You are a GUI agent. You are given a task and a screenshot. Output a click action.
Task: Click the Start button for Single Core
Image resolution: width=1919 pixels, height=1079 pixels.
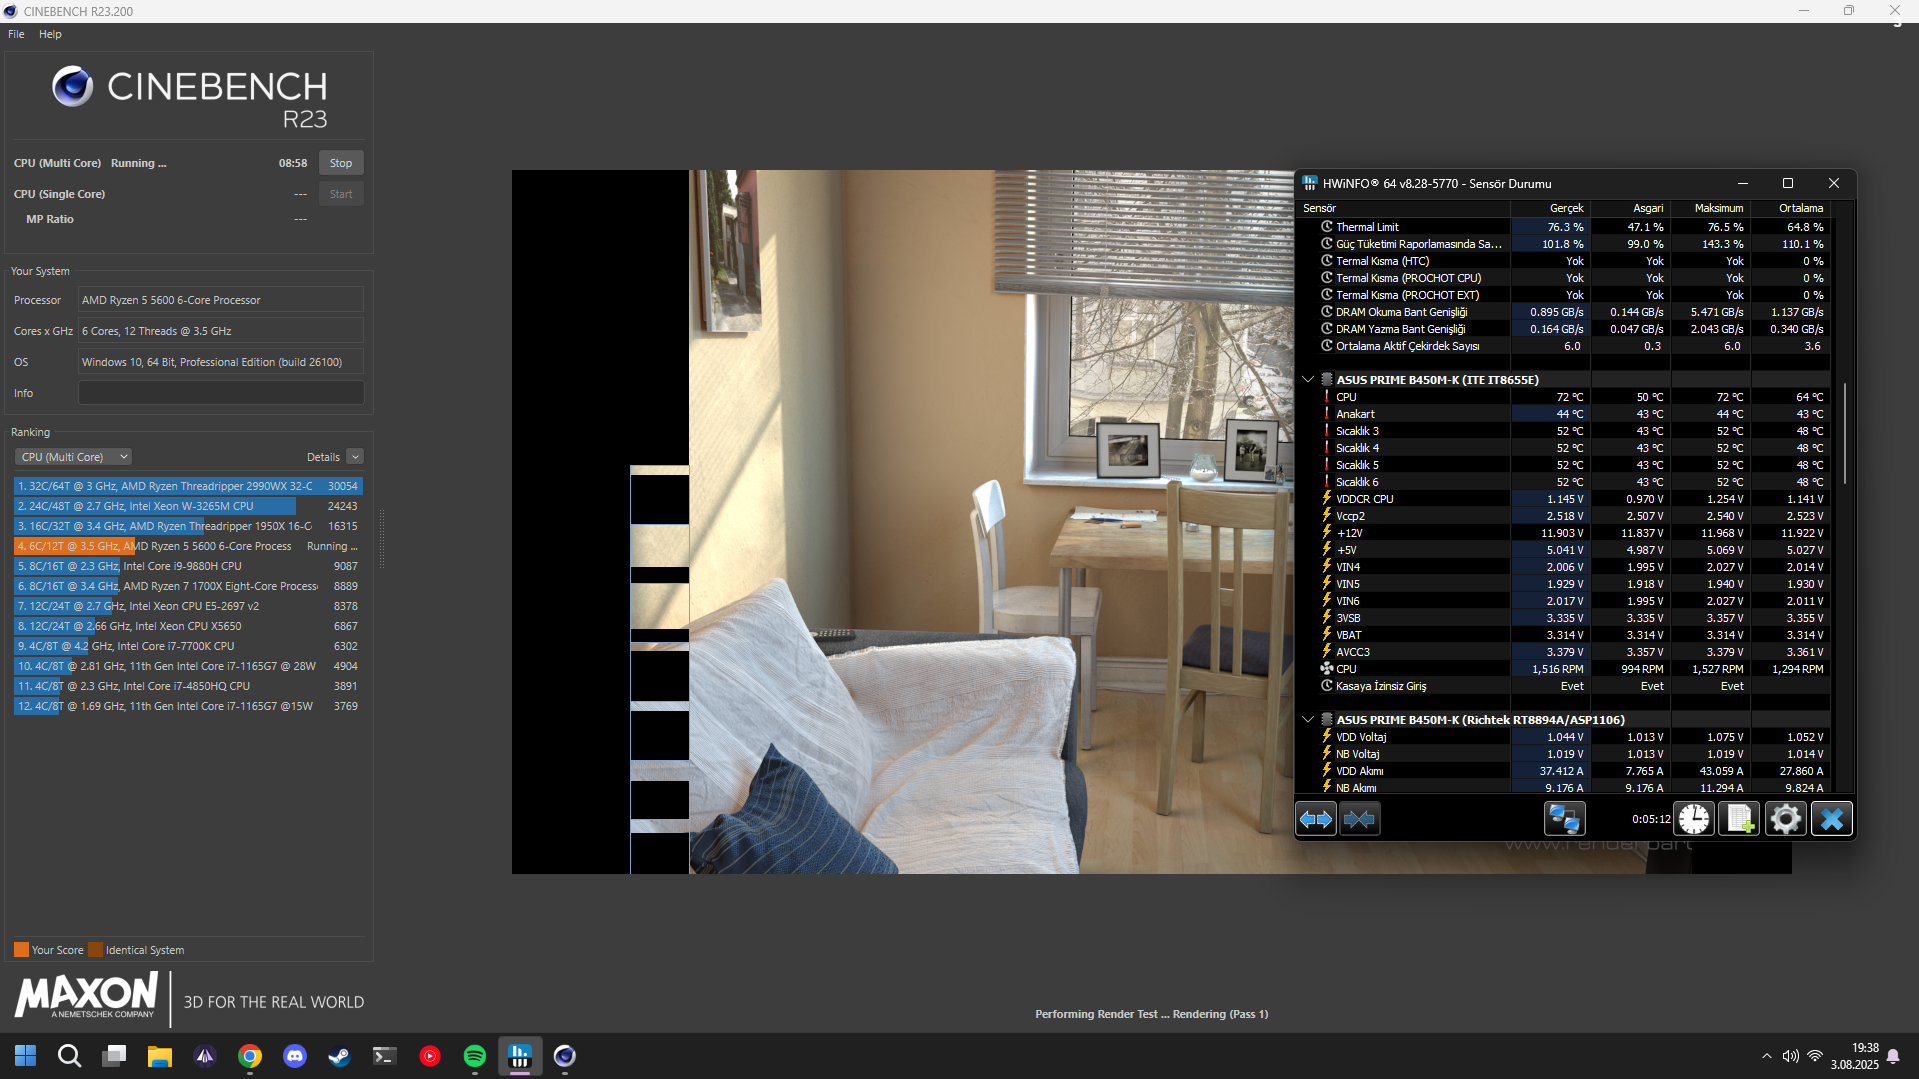[341, 194]
